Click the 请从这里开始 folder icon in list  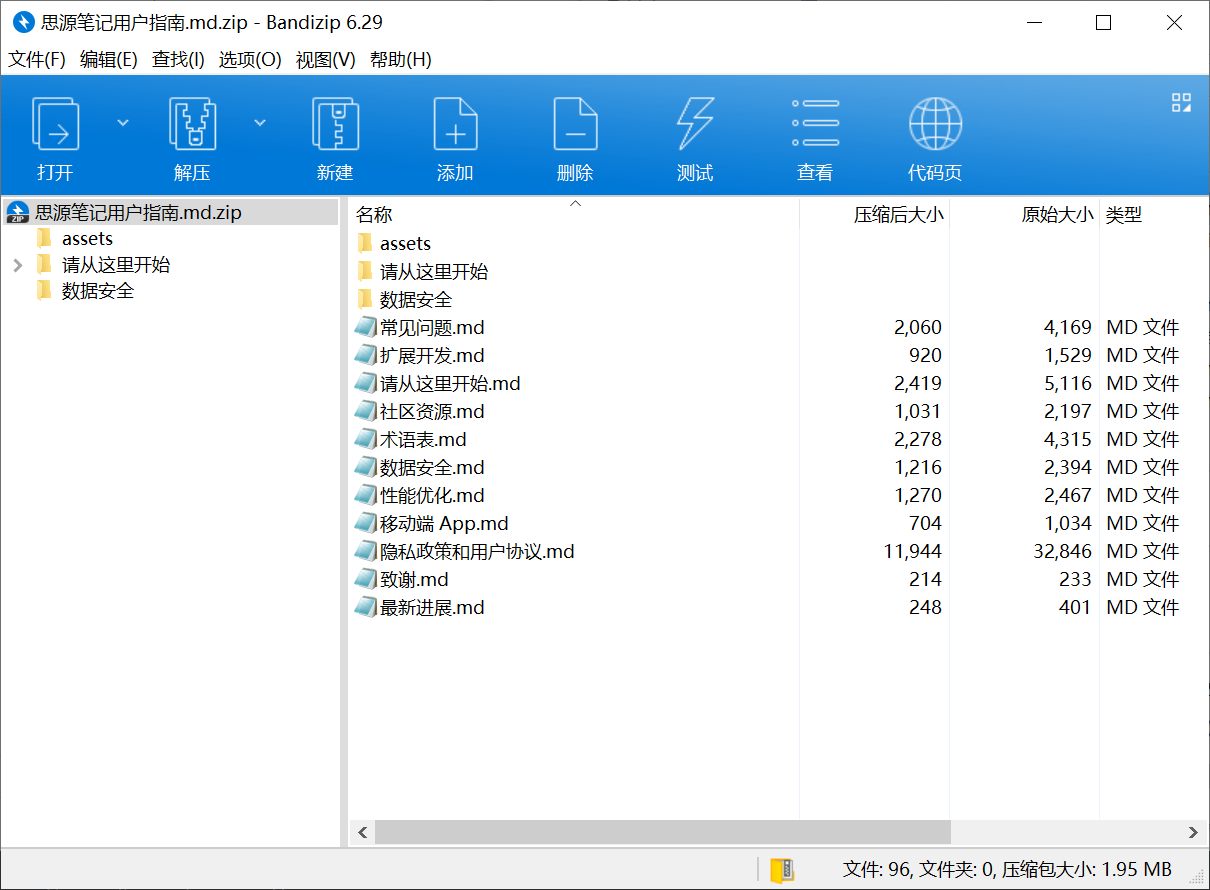pos(365,271)
